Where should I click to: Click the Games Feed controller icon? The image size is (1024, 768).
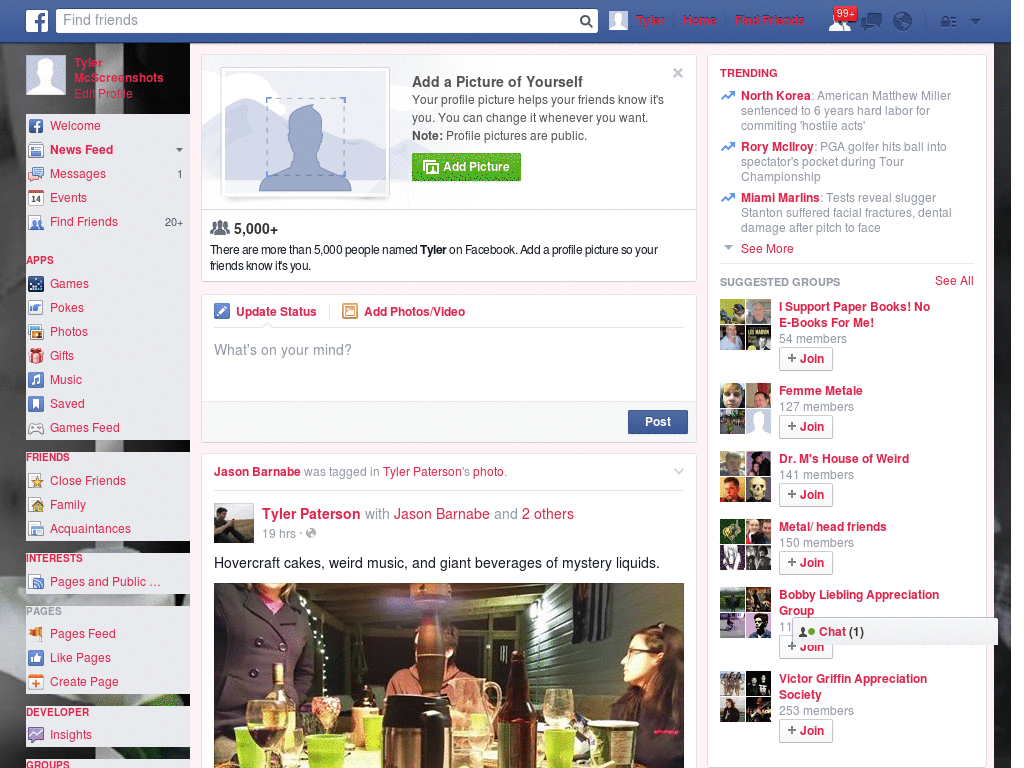coord(36,428)
